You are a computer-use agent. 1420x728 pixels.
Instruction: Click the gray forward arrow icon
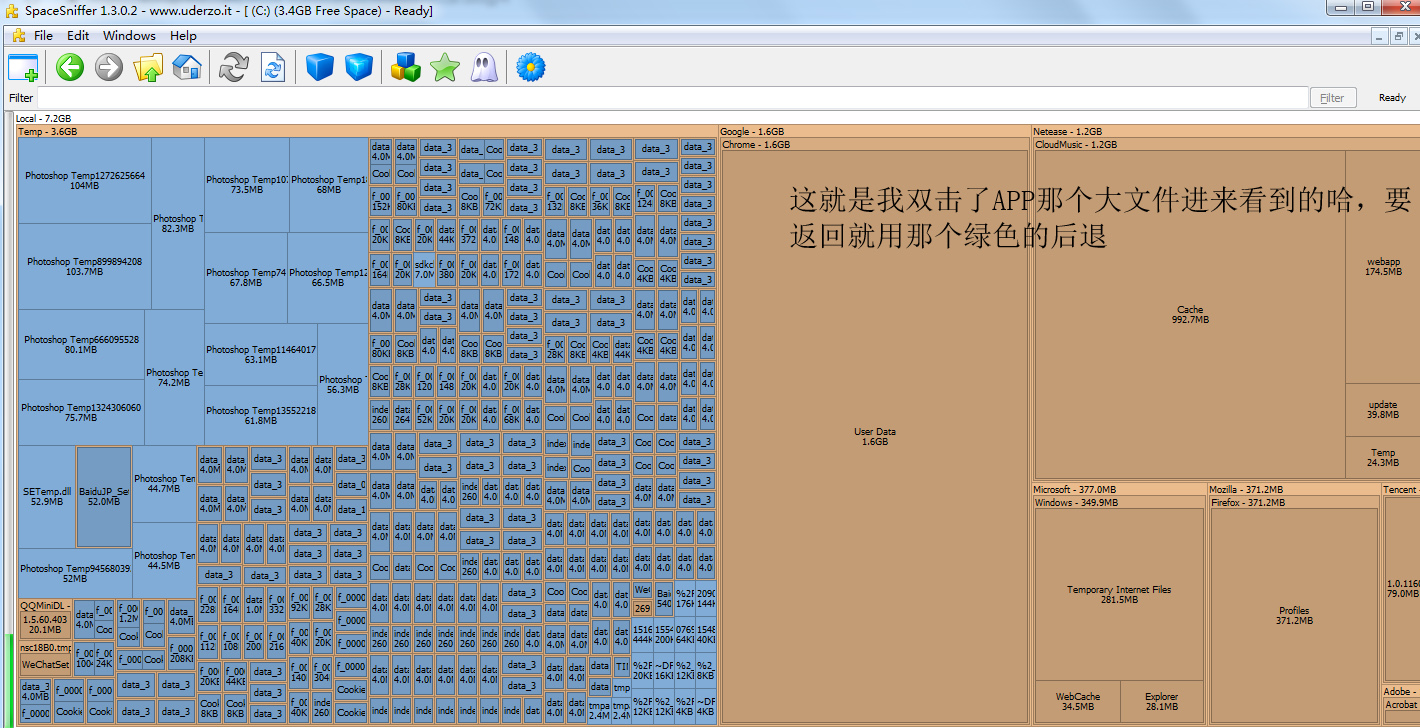(x=108, y=68)
